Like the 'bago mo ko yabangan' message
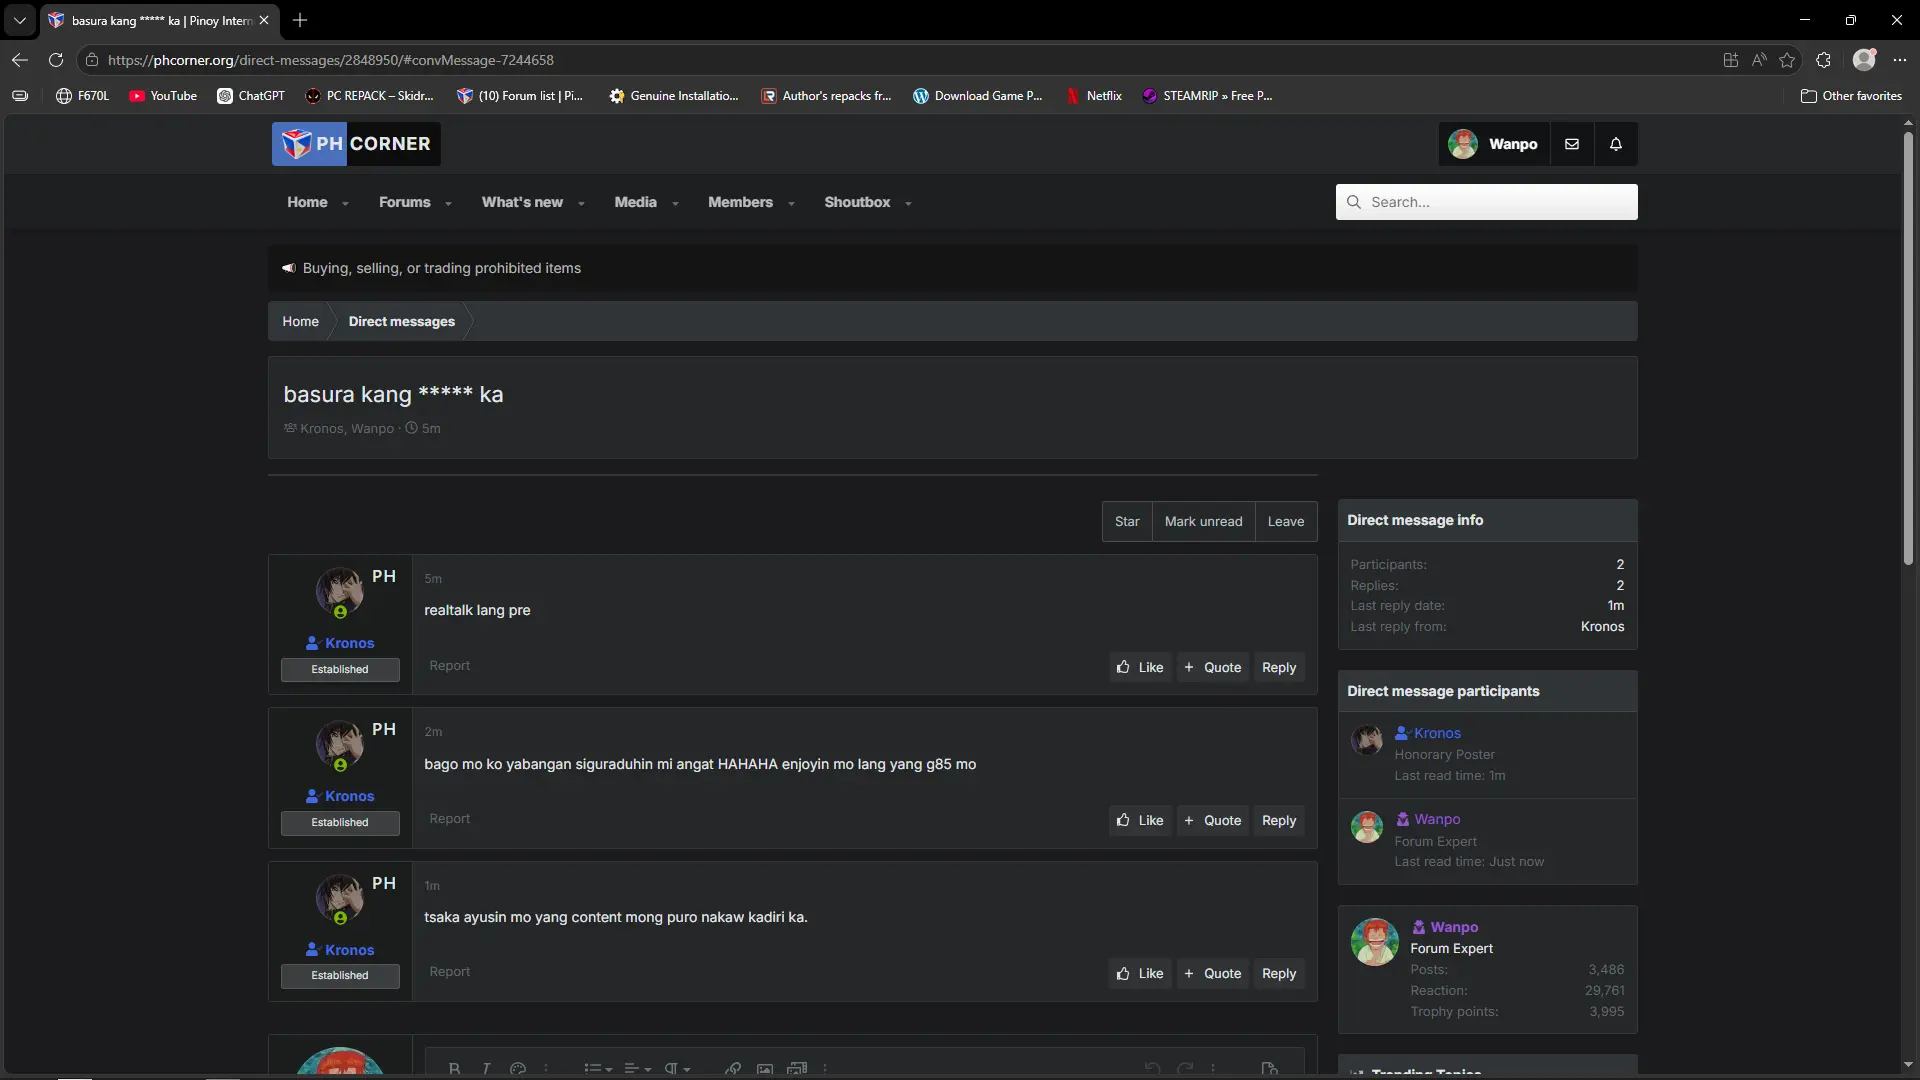Image resolution: width=1920 pixels, height=1080 pixels. (x=1140, y=820)
